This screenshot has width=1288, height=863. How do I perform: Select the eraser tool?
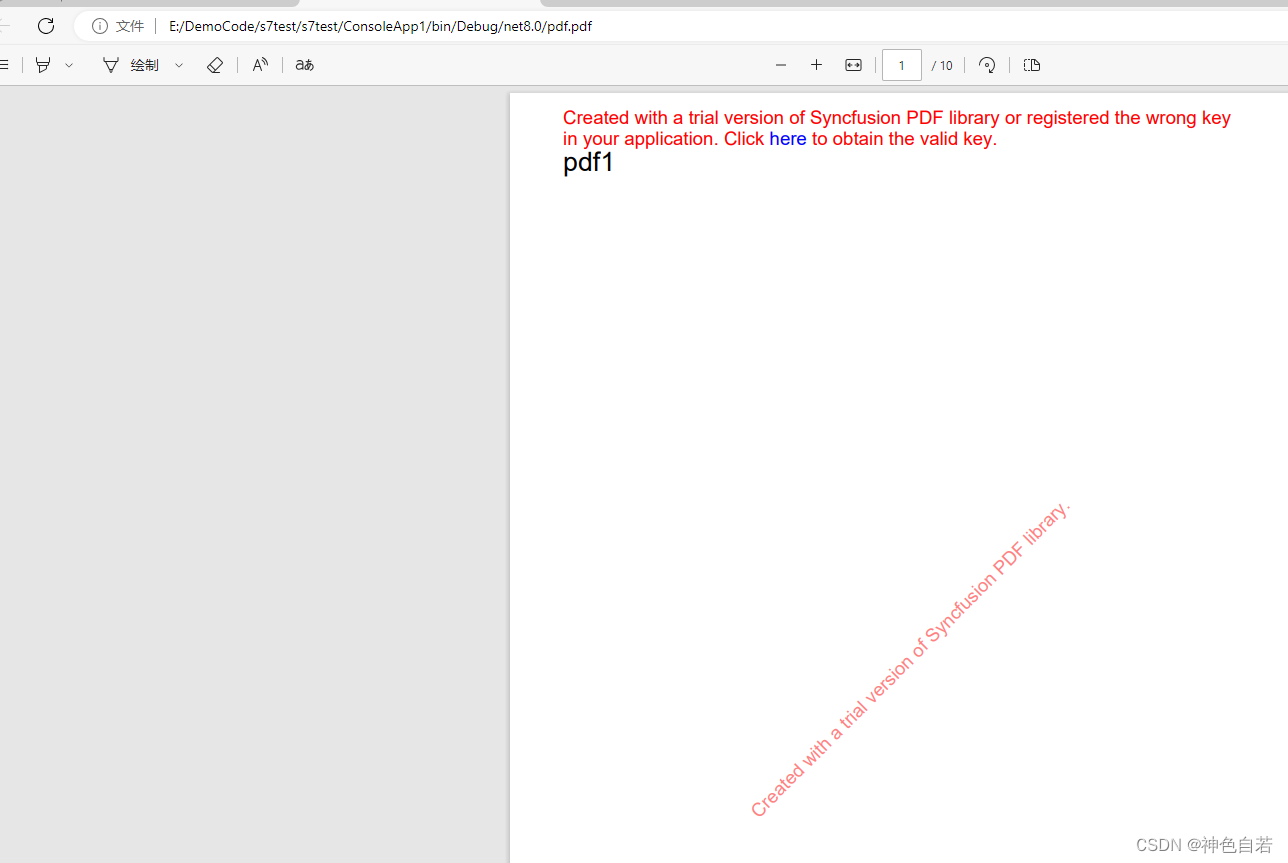click(214, 65)
